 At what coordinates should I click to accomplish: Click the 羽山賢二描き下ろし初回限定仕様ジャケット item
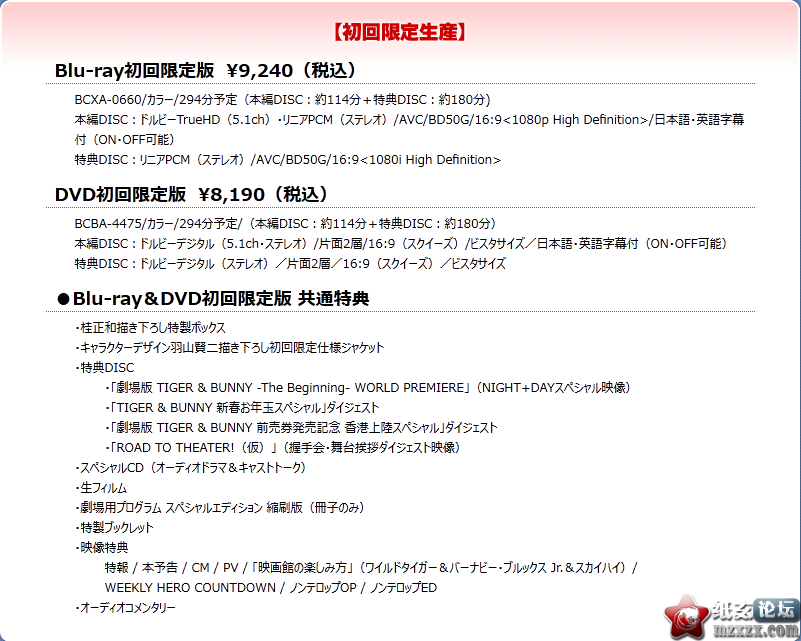click(x=229, y=348)
